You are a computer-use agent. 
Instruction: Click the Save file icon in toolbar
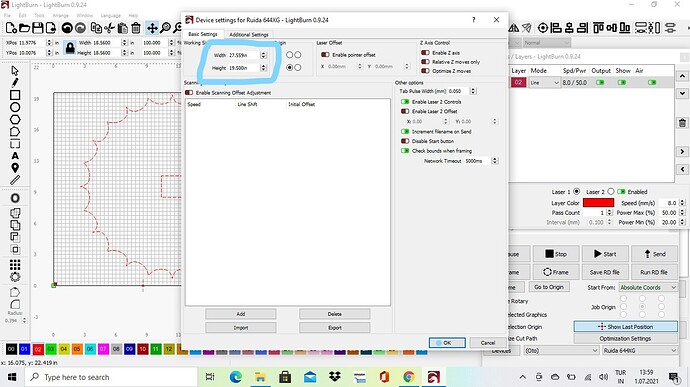tap(38, 28)
